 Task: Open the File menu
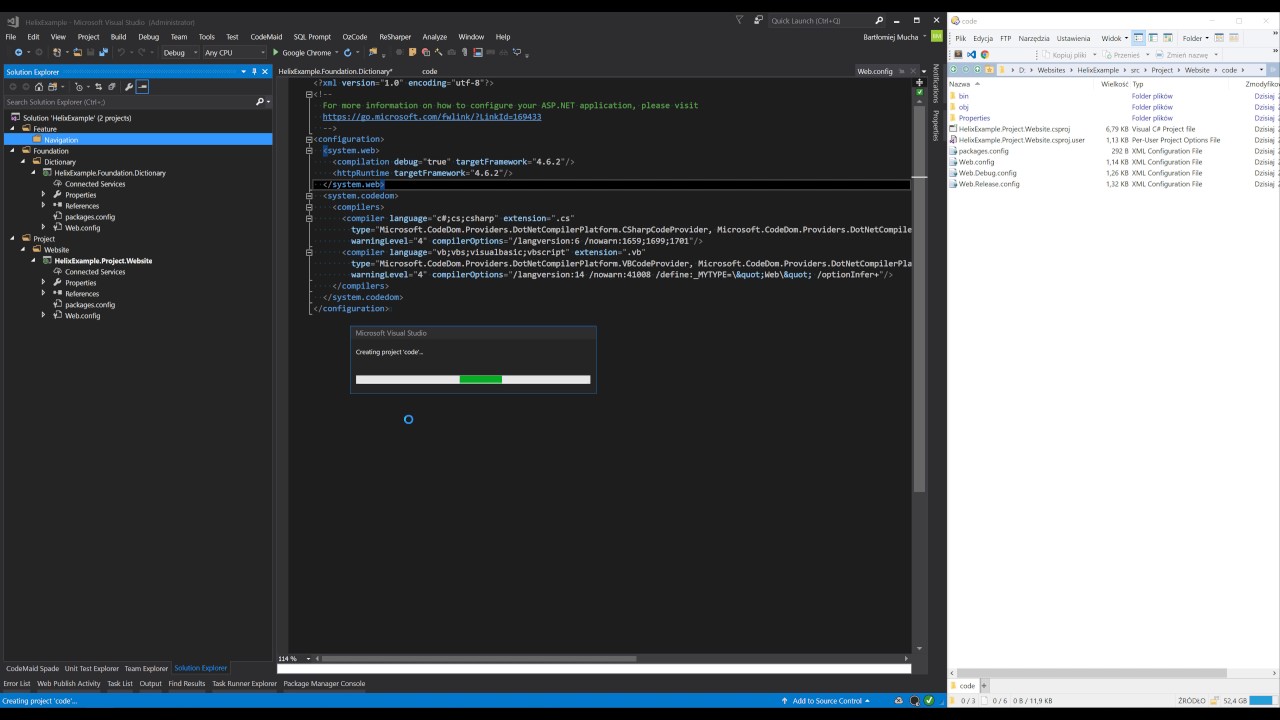tap(11, 37)
